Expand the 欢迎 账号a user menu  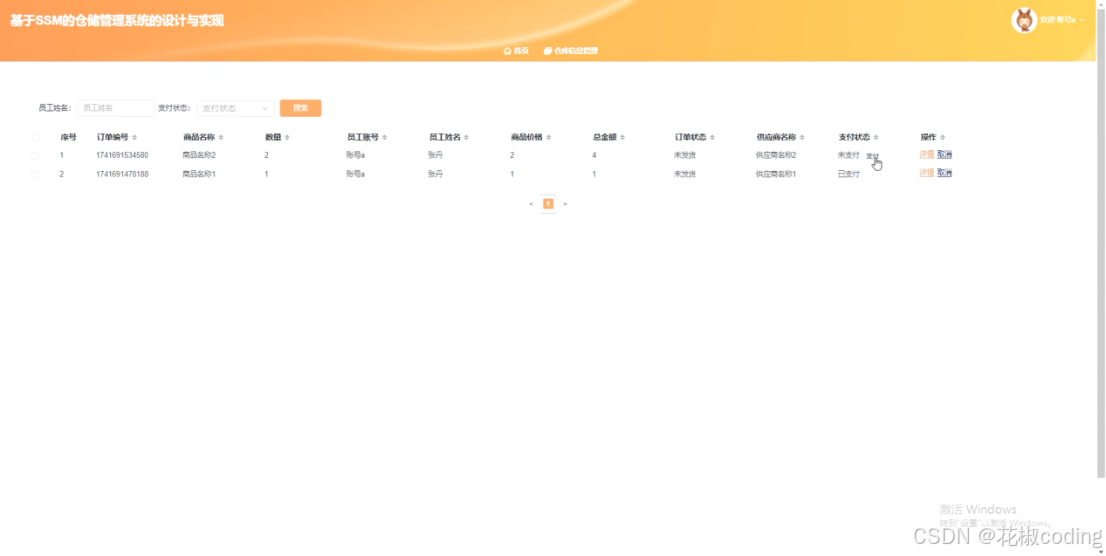coord(1062,20)
